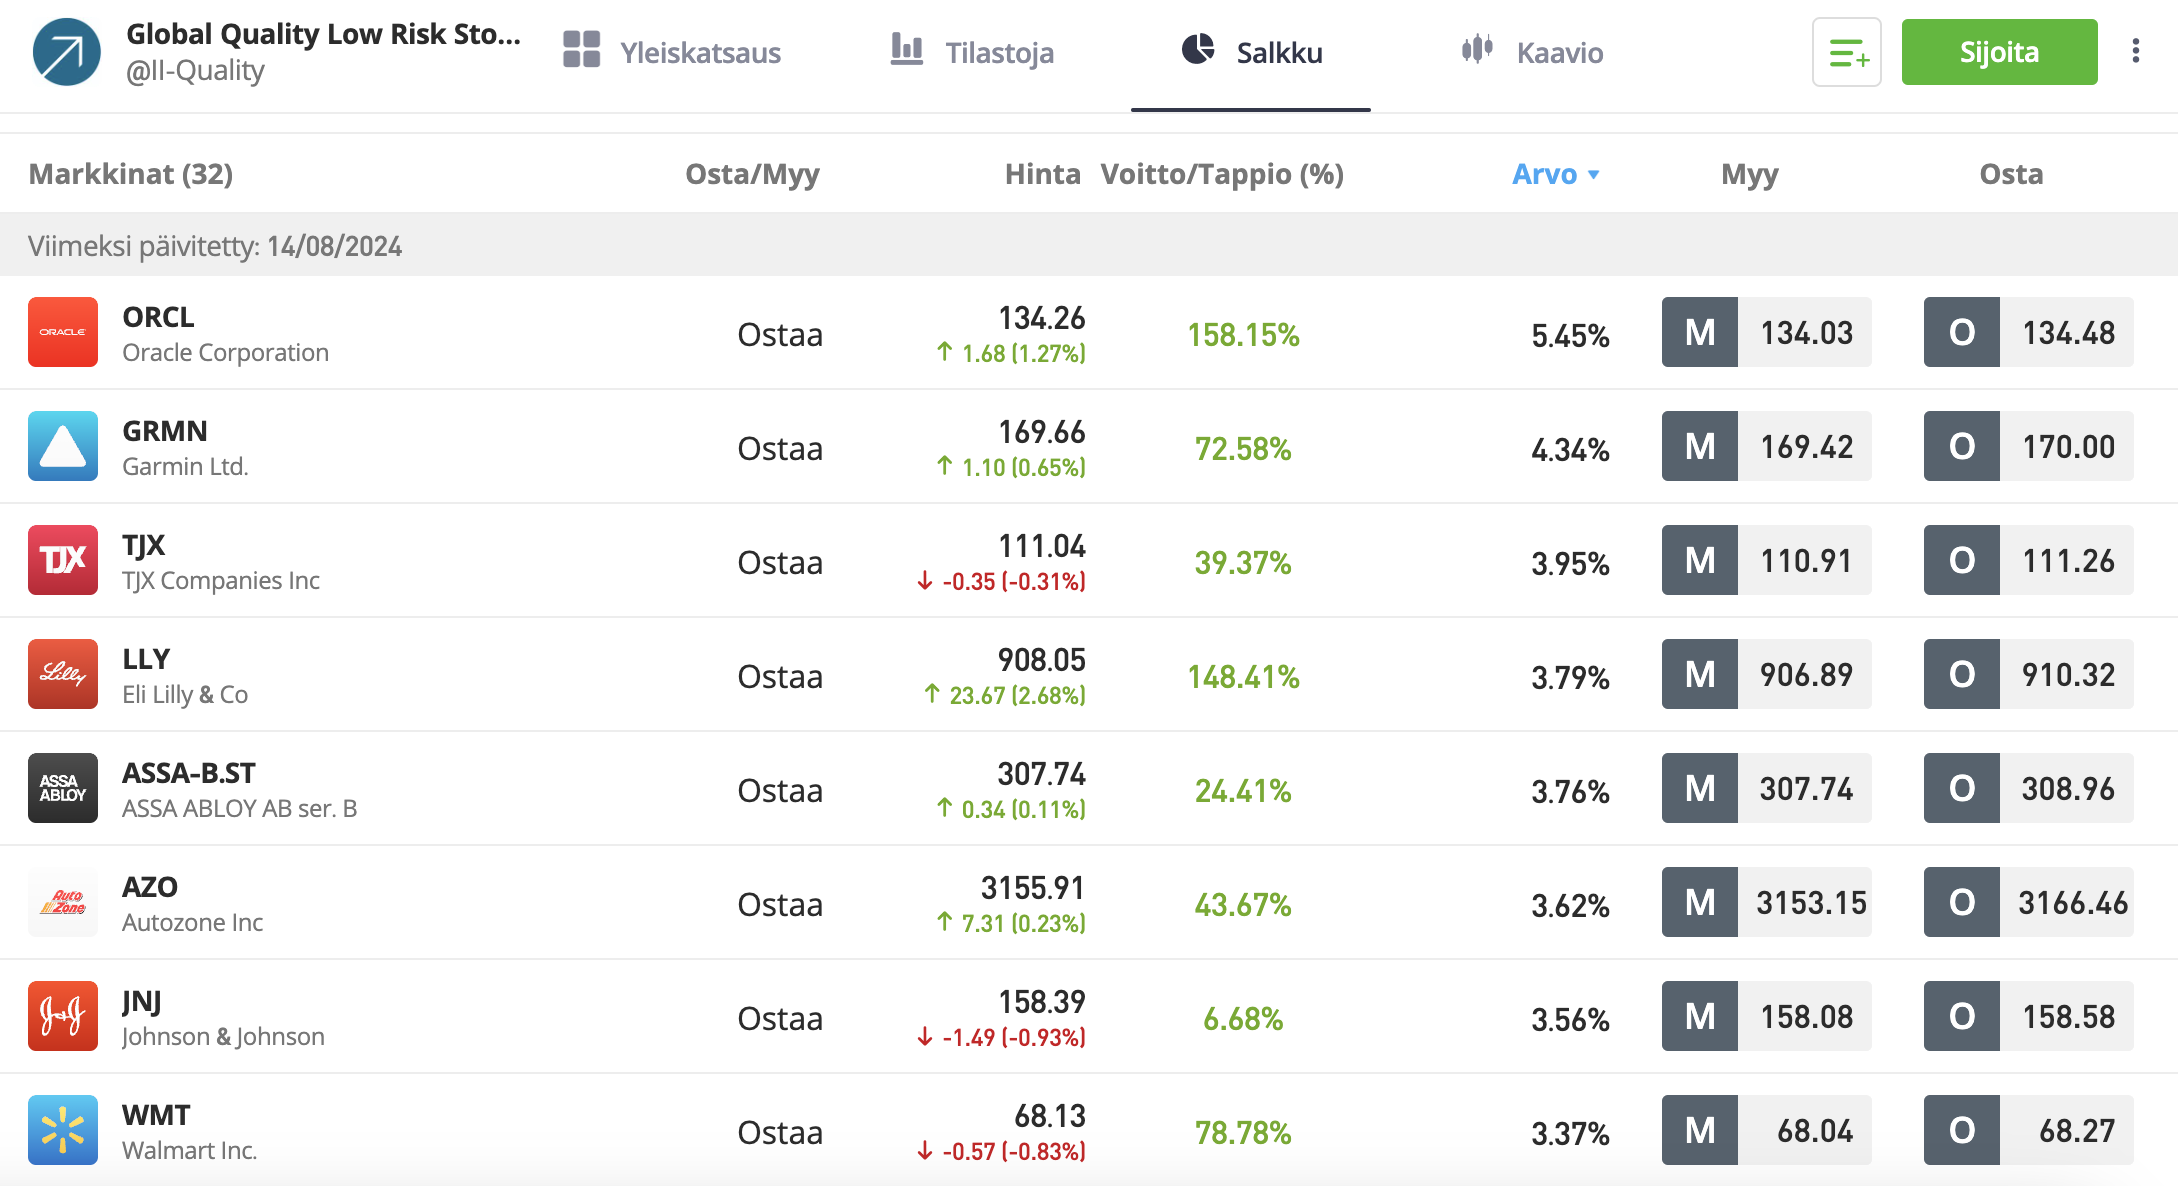This screenshot has width=2178, height=1186.
Task: Open the ORCL ticker name
Action: pyautogui.click(x=158, y=317)
